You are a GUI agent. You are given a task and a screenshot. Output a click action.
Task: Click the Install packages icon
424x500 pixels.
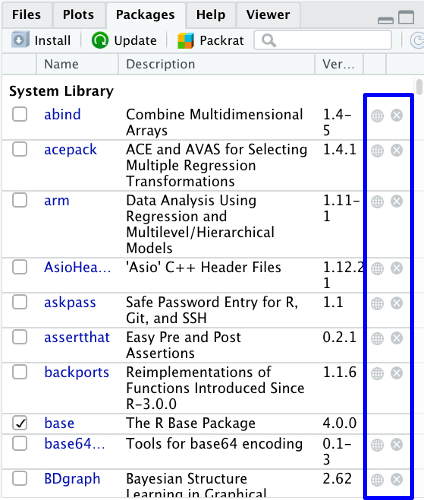[x=20, y=40]
